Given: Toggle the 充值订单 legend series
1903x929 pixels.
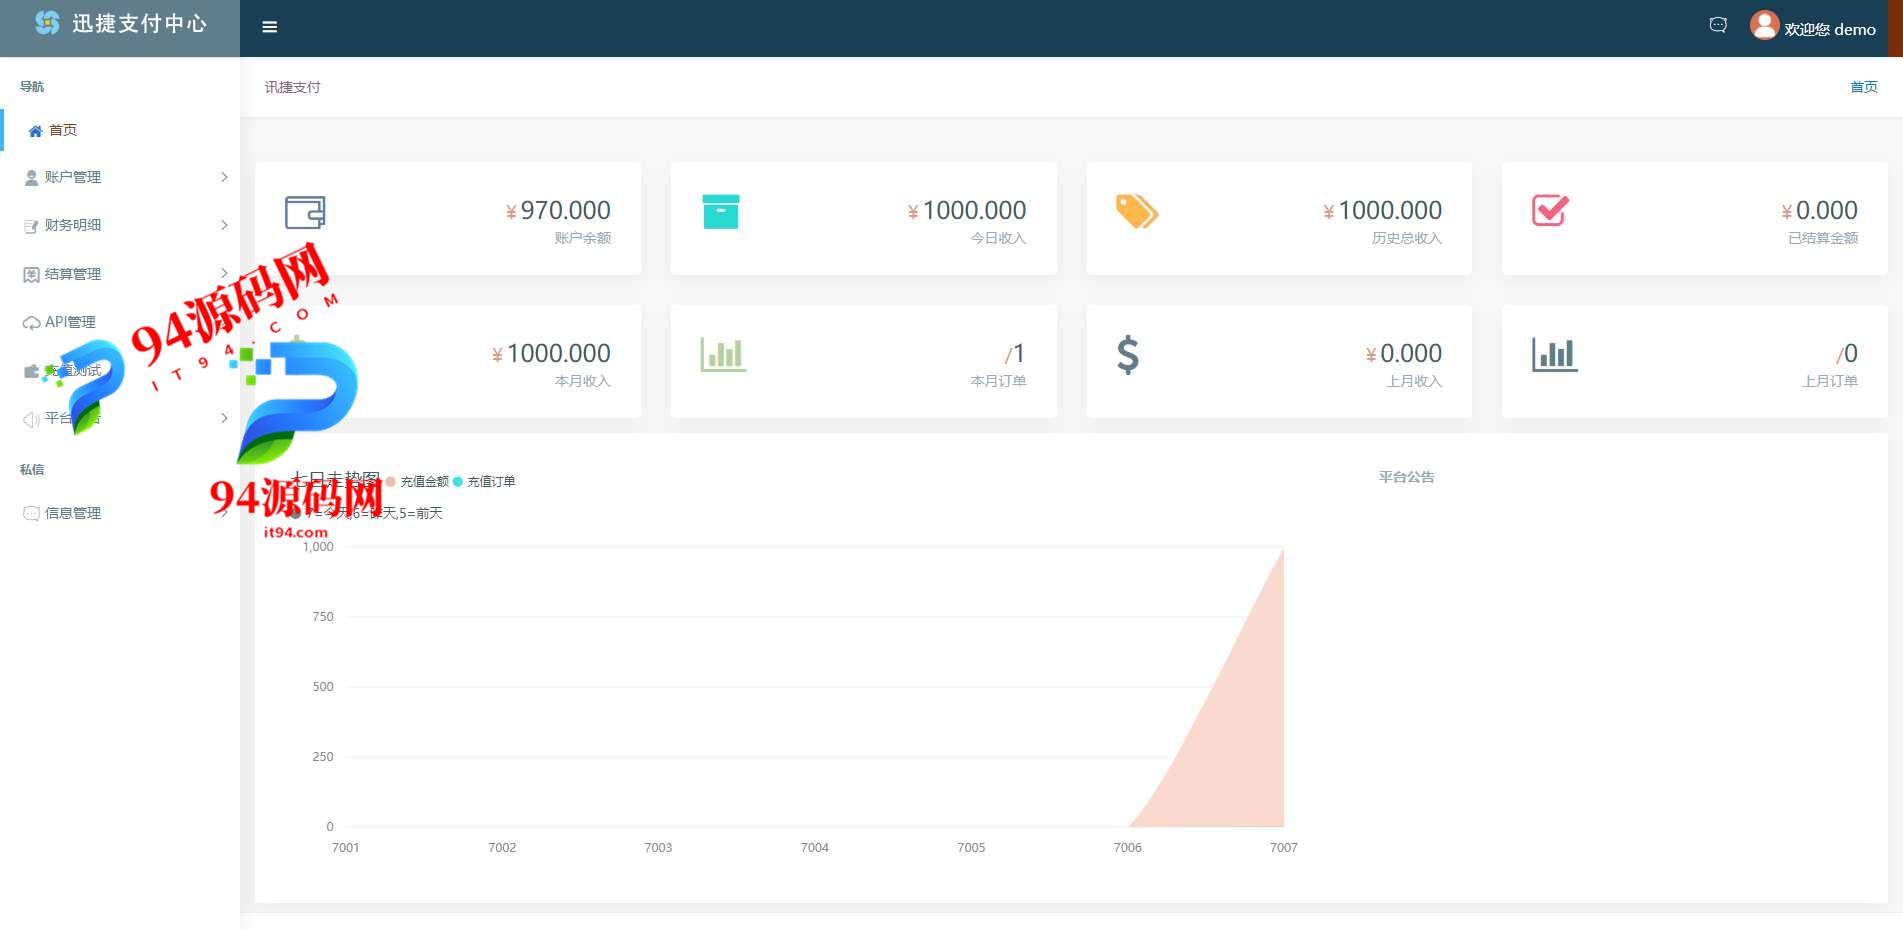Looking at the screenshot, I should click(x=491, y=482).
